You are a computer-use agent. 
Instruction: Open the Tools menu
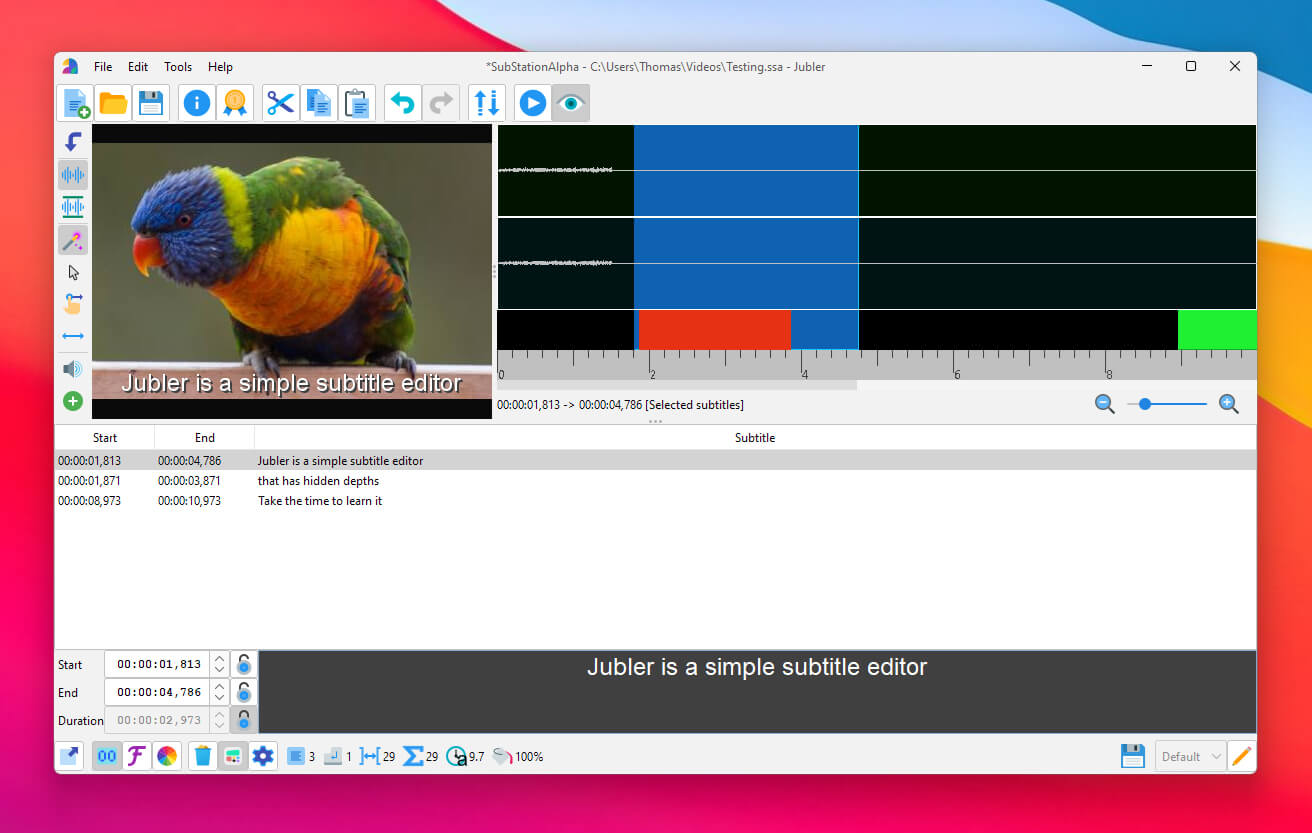(178, 67)
